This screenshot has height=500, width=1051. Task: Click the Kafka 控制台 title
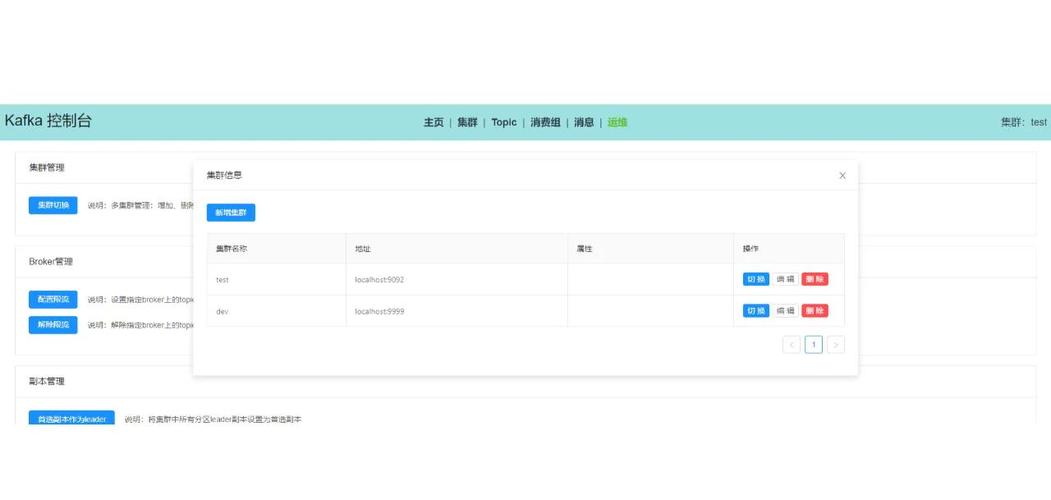point(48,121)
